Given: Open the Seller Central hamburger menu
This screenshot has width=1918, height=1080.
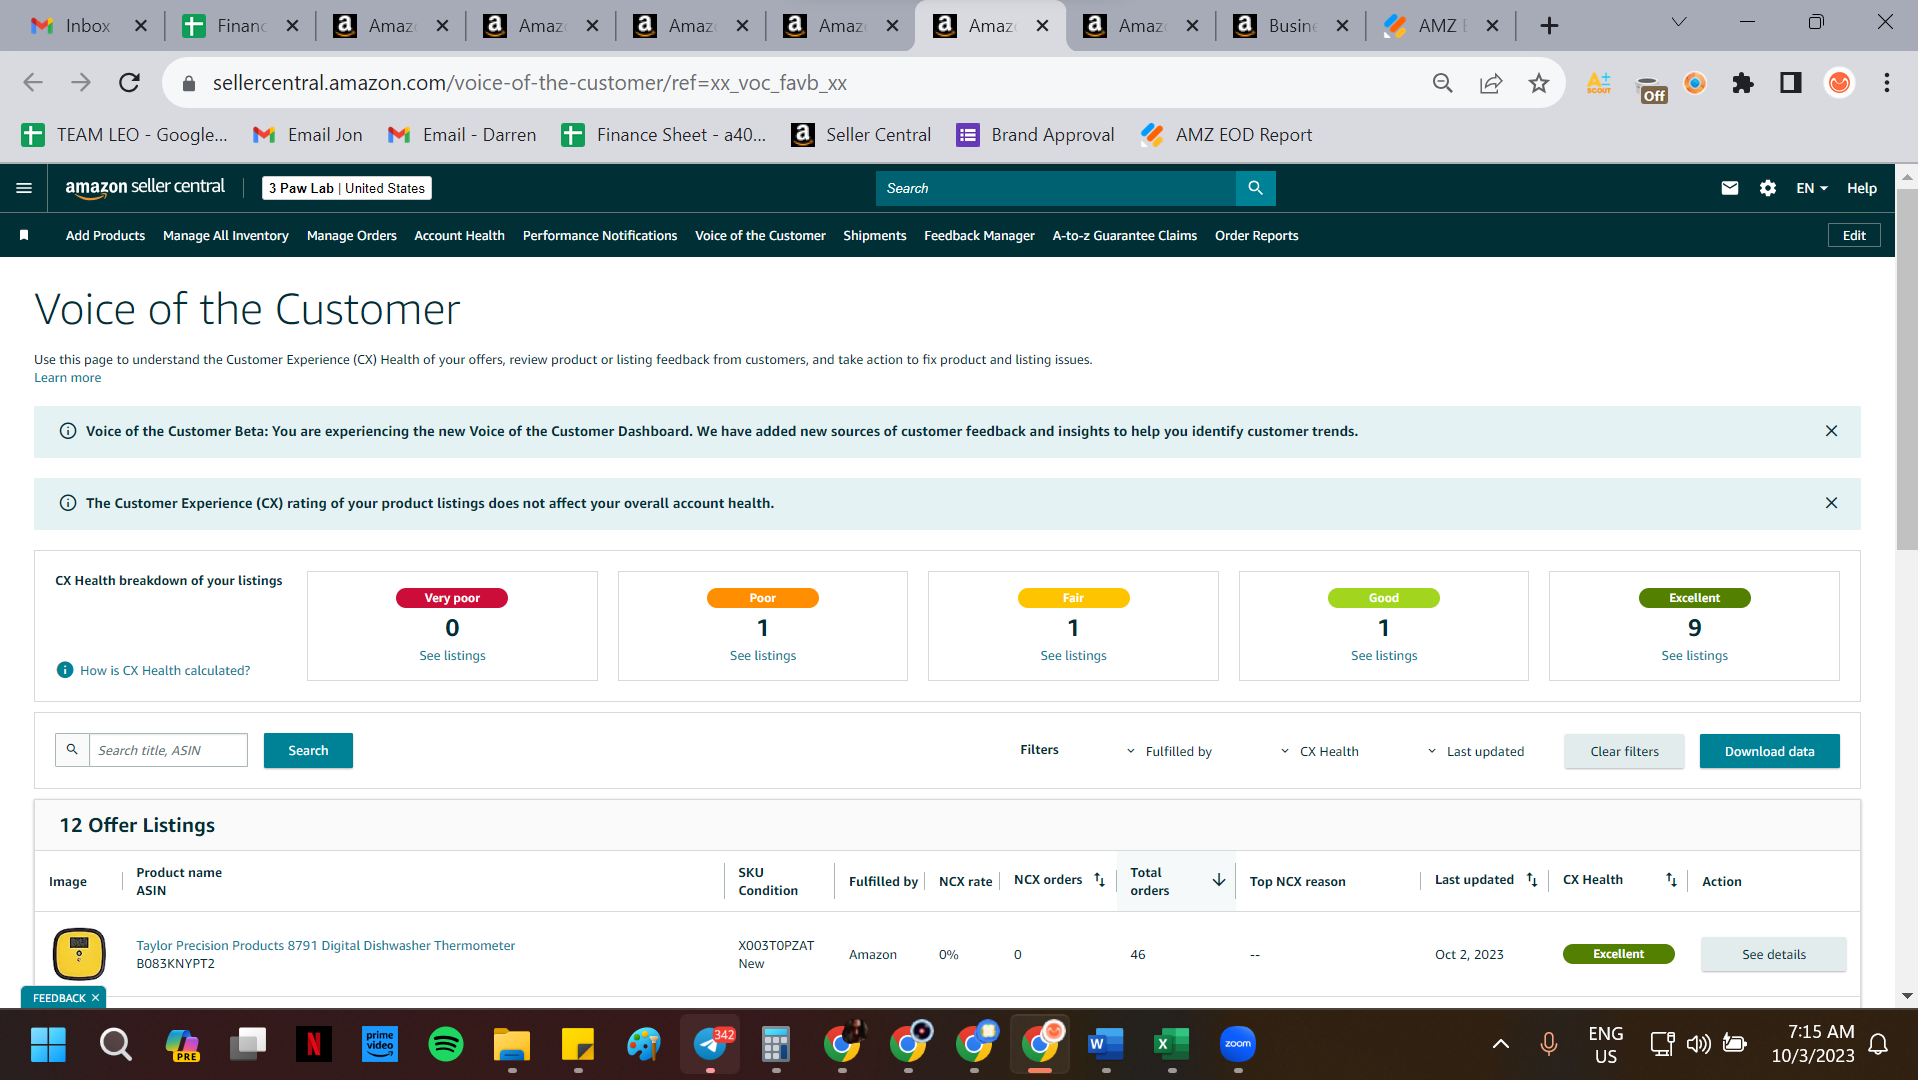Looking at the screenshot, I should (24, 188).
